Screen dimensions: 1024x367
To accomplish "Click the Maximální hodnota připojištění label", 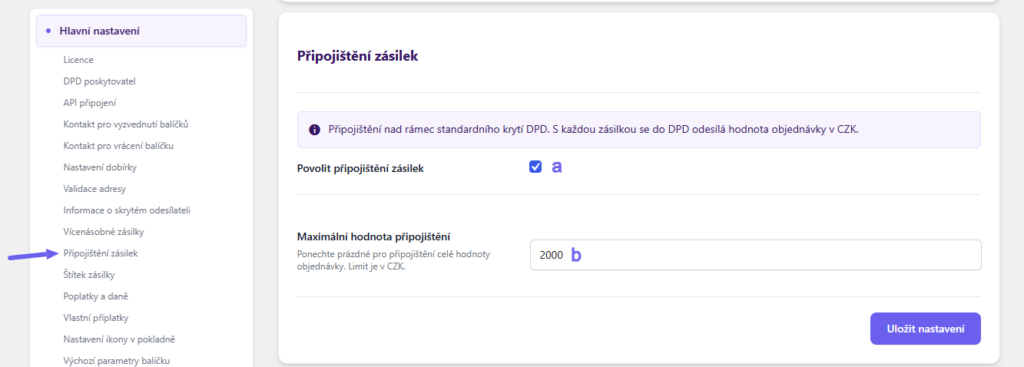I will tap(374, 236).
